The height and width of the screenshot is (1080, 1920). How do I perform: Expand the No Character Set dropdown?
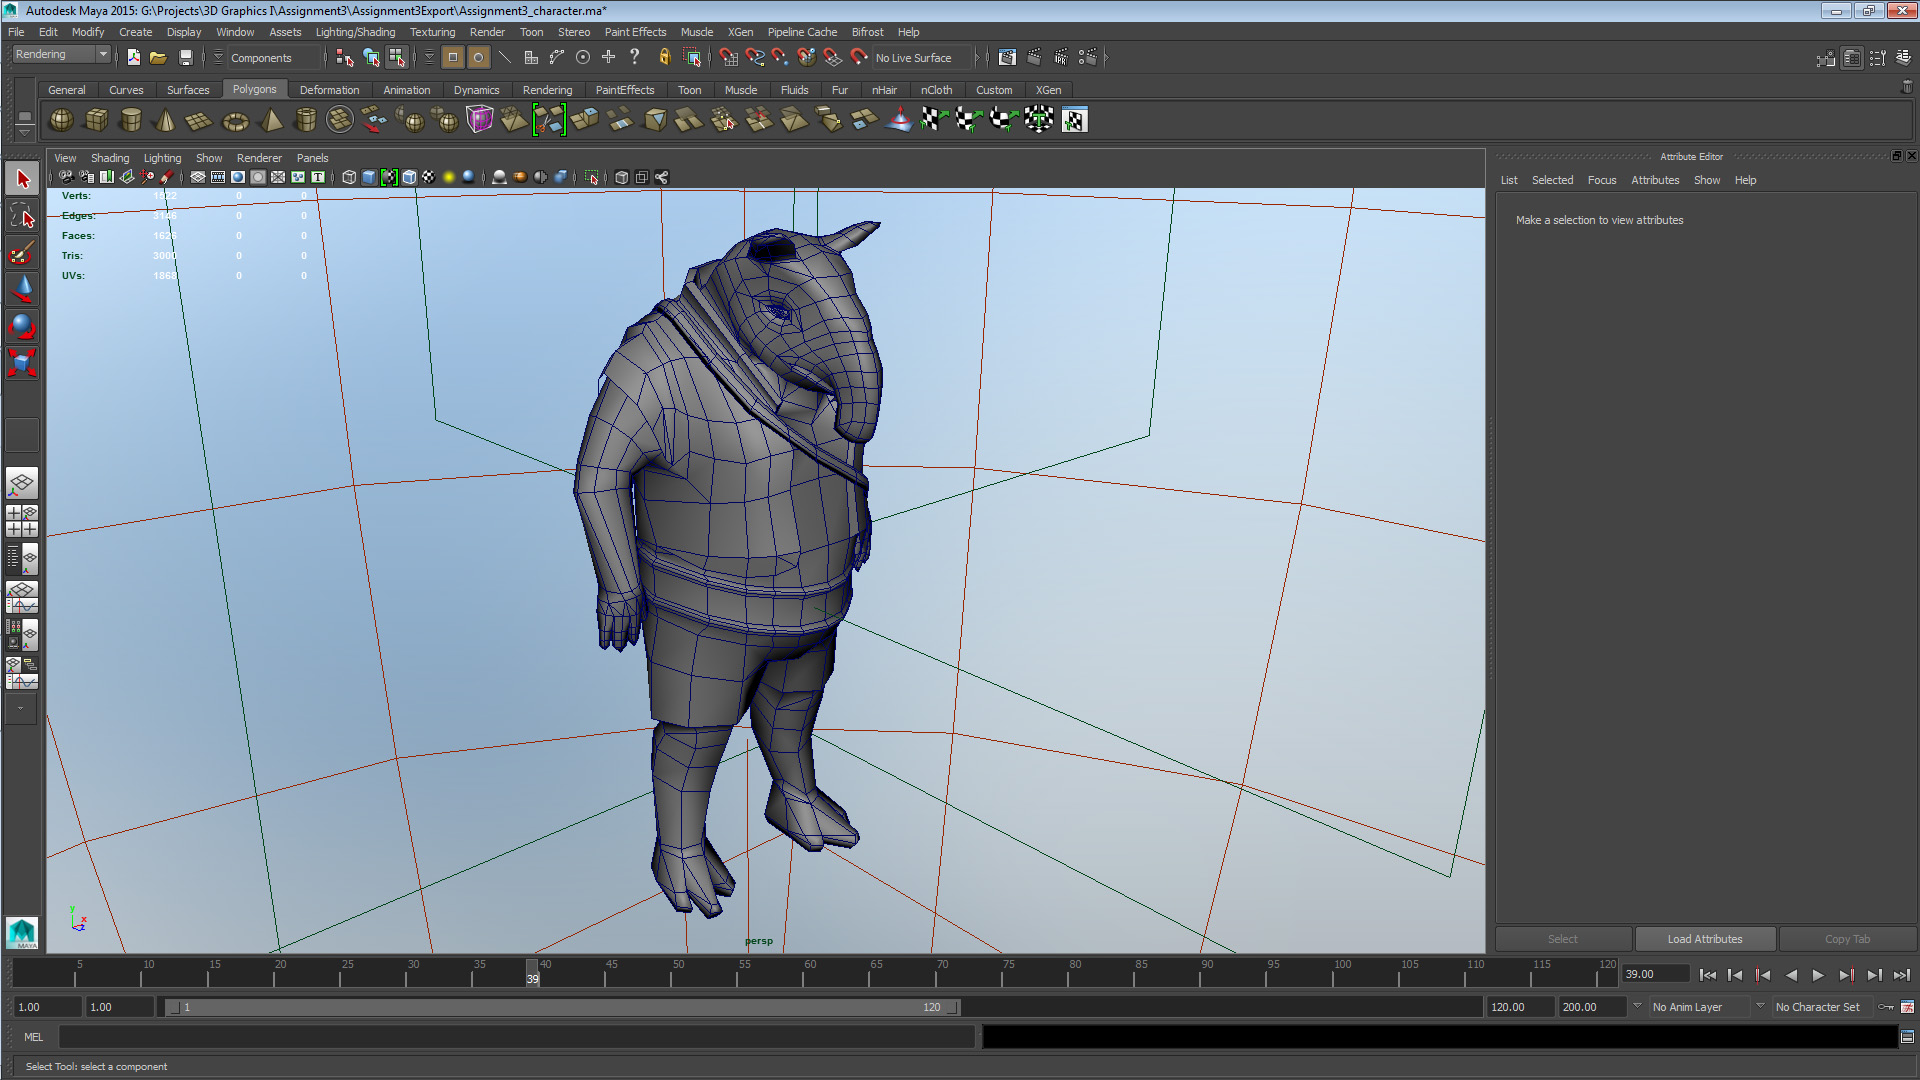point(1820,1007)
